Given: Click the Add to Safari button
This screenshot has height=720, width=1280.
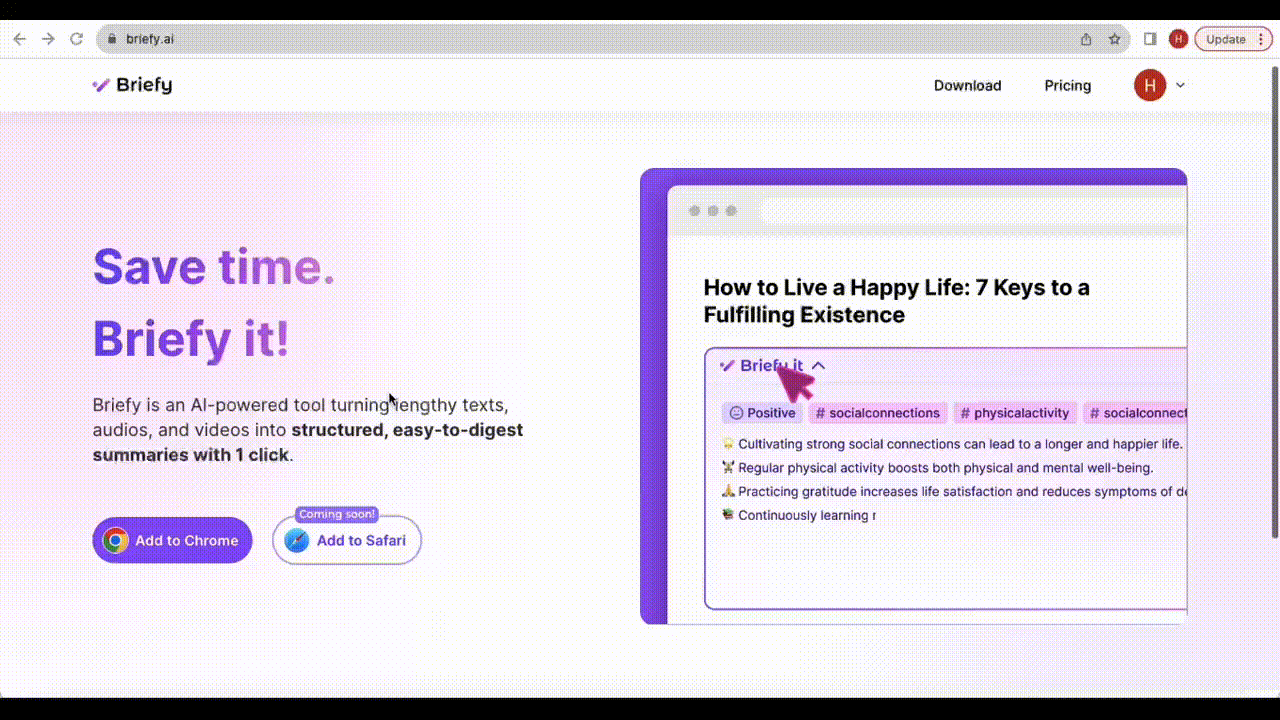Looking at the screenshot, I should [347, 540].
